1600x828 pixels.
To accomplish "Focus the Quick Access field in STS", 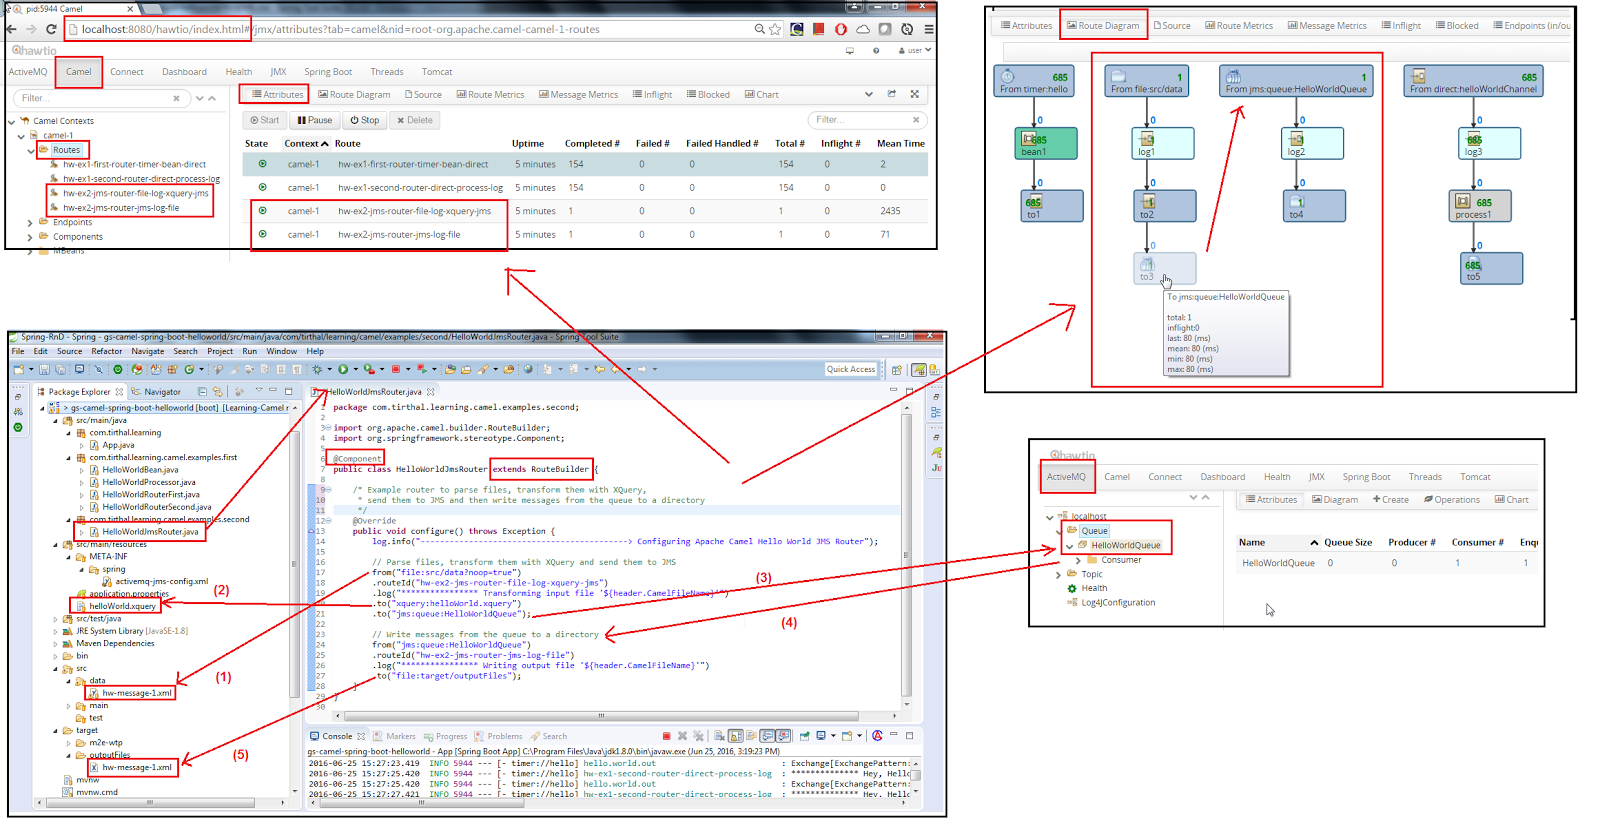I will (851, 369).
